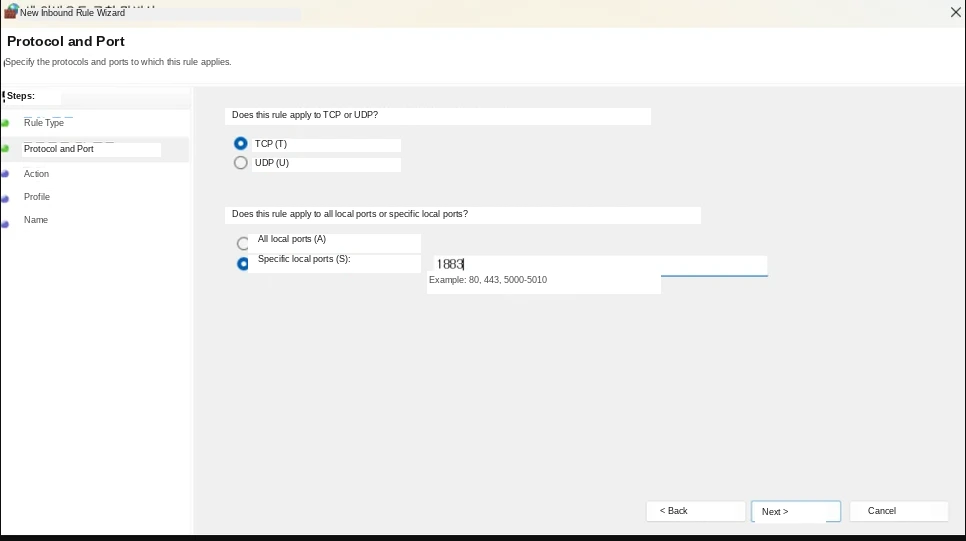966x541 pixels.
Task: Click the green bullet beside Rule Type
Action: point(6,123)
